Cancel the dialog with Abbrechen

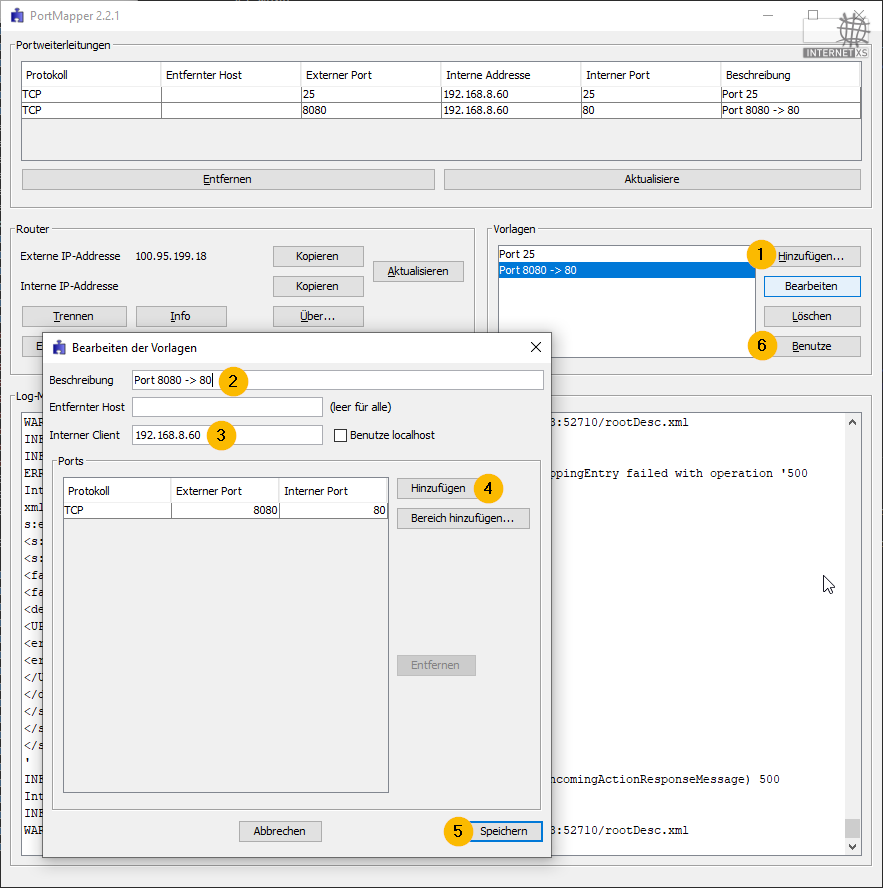click(x=280, y=831)
